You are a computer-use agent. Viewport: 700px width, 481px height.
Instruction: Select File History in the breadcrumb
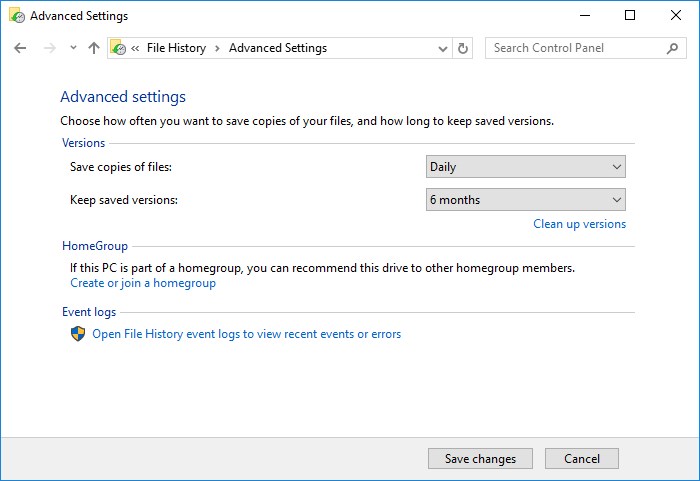pos(176,48)
